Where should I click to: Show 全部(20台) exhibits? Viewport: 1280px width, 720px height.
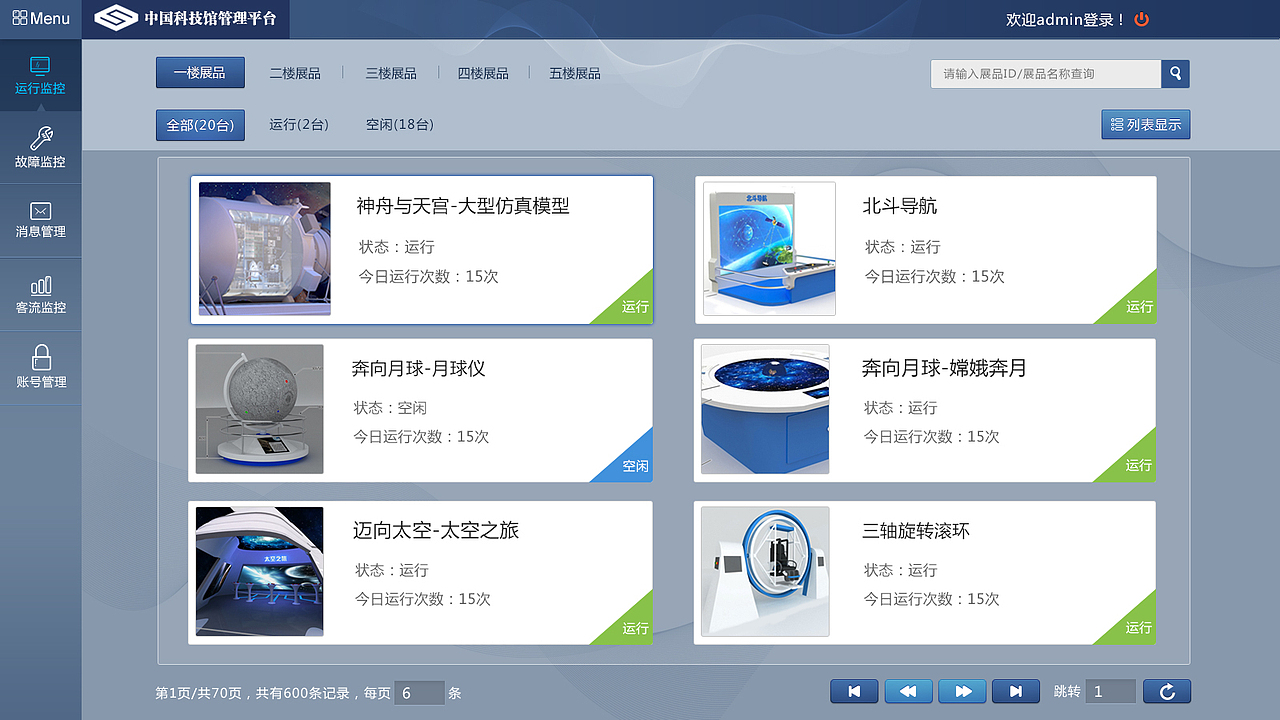point(200,125)
